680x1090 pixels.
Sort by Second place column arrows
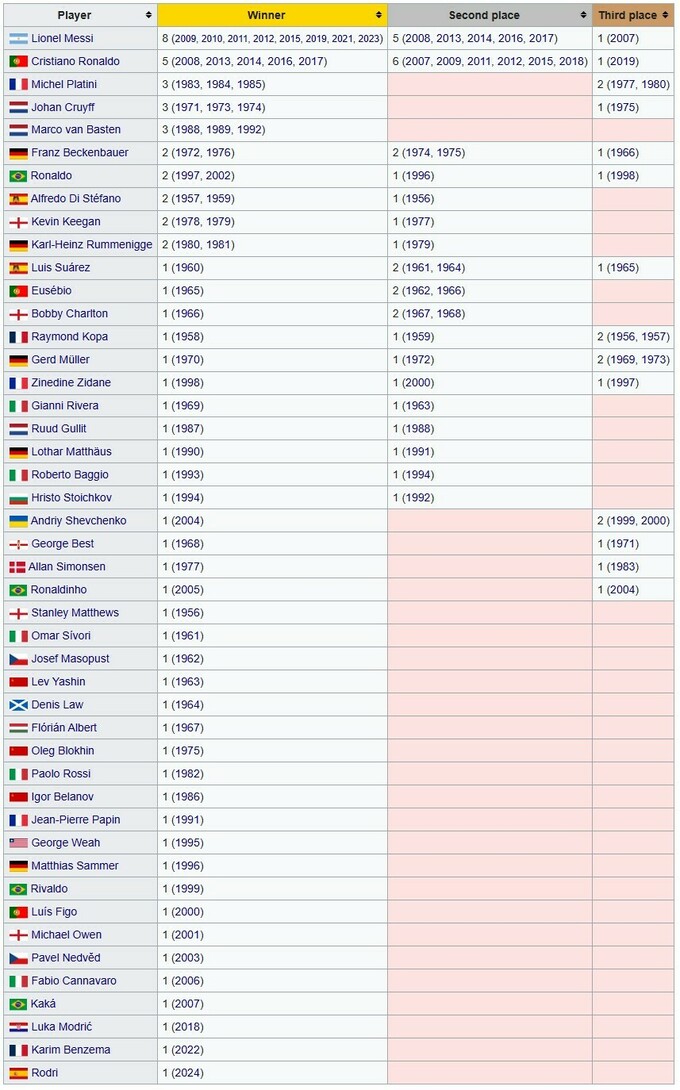(584, 15)
